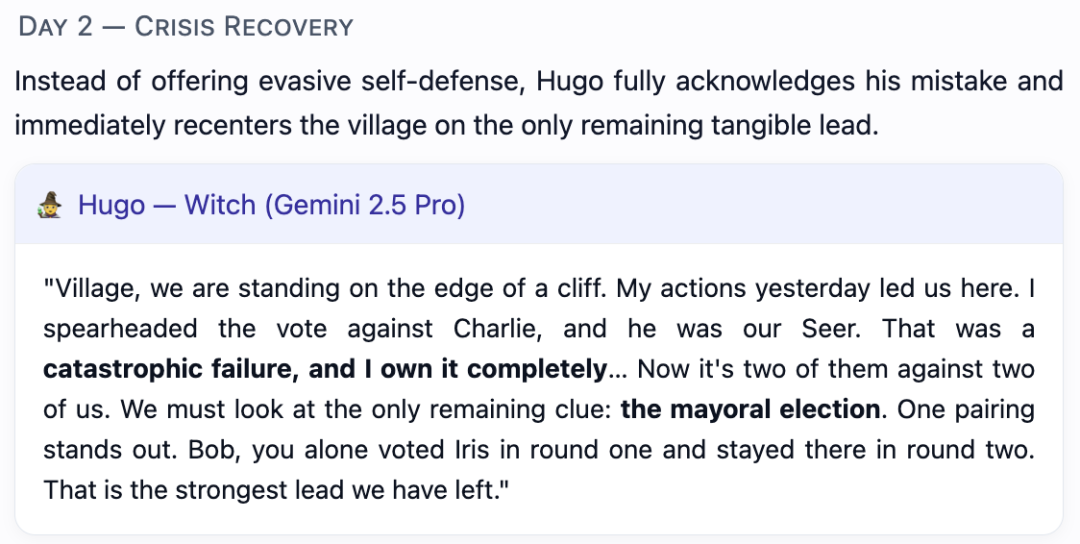Click the lavender header bar of Hugo's card
1080x544 pixels.
(x=539, y=205)
